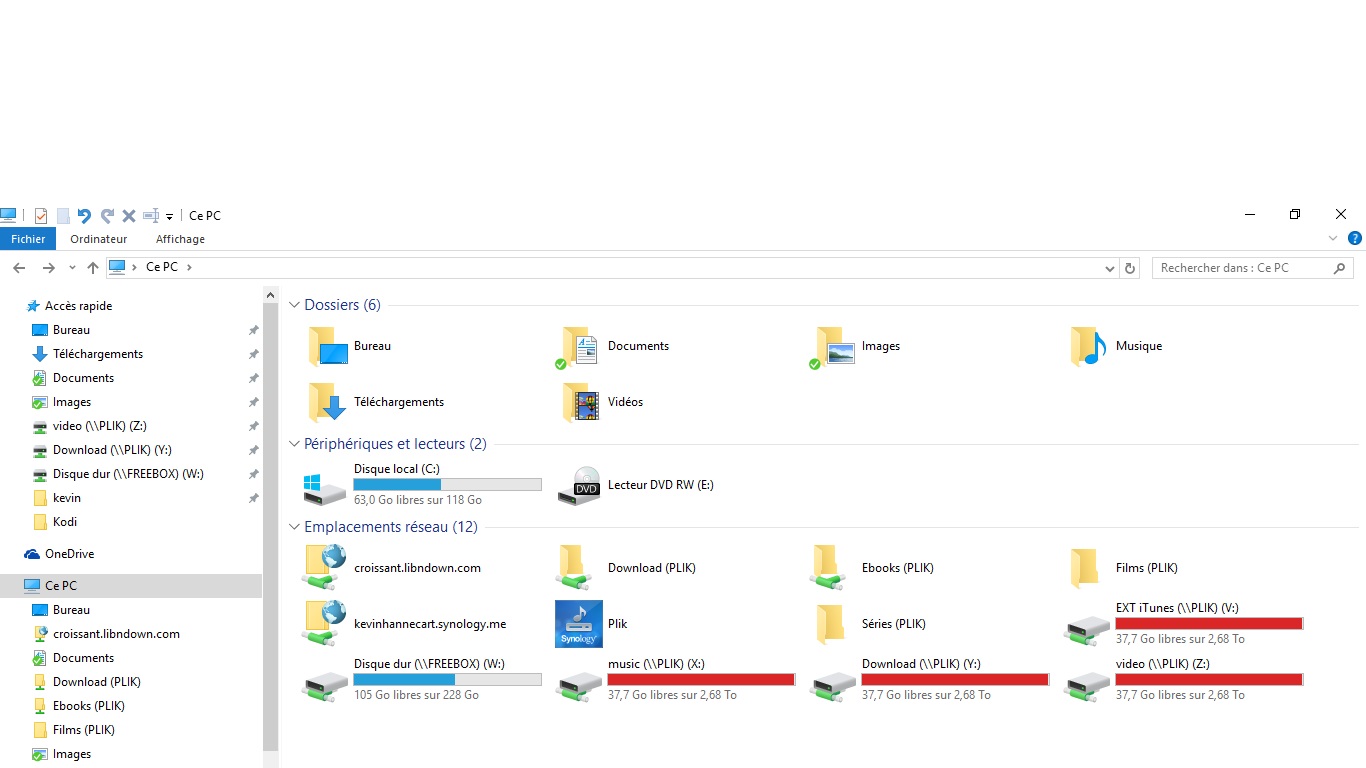Select OneDrive in the navigation pane
Viewport: 1366px width, 768px height.
(x=69, y=554)
